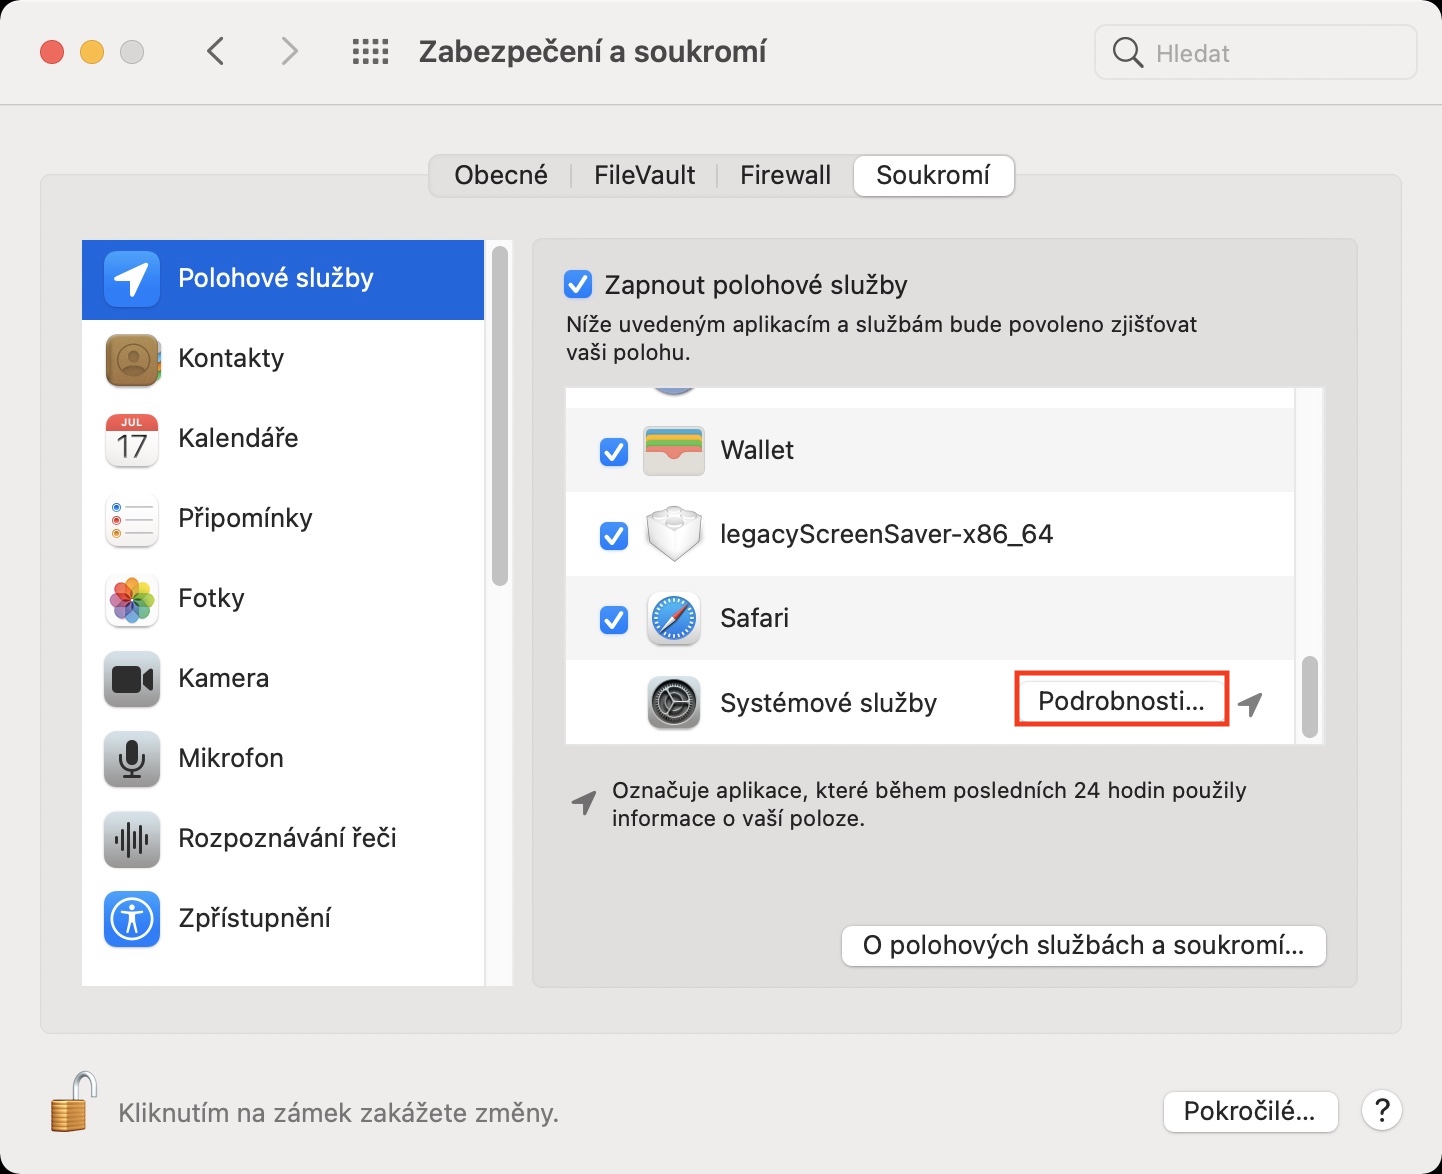Select Polohové služby in the sidebar

click(x=275, y=279)
